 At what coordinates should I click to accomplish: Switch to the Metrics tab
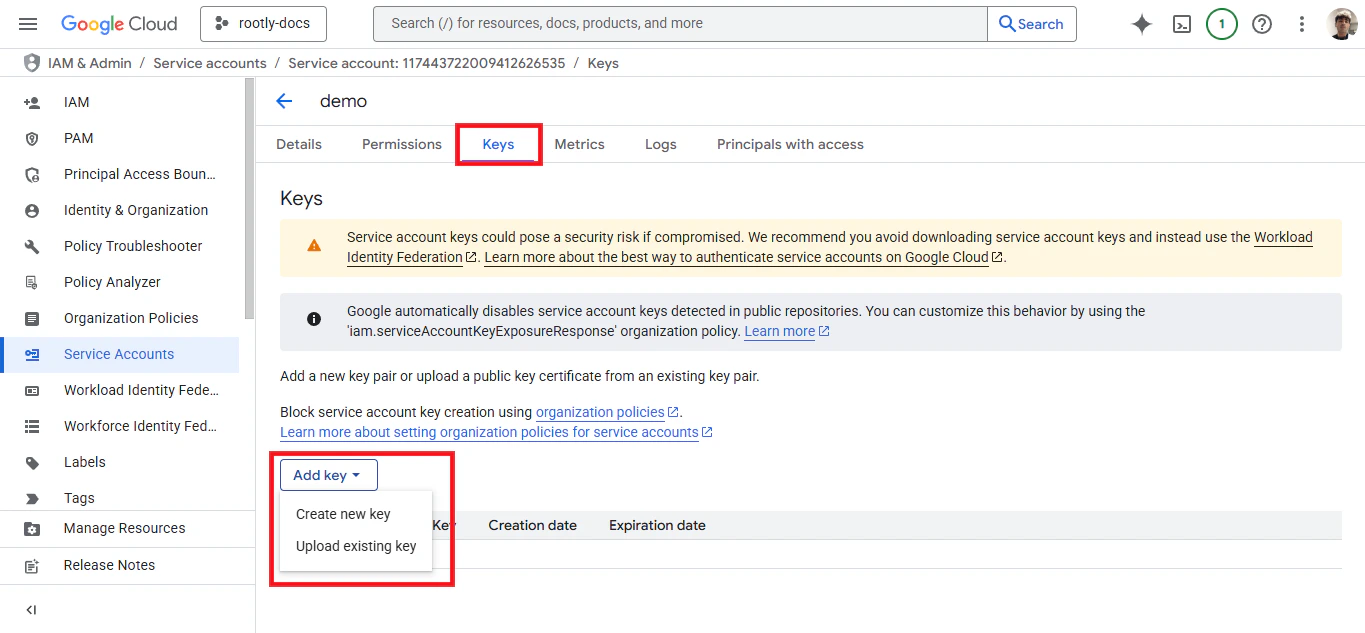click(x=579, y=144)
